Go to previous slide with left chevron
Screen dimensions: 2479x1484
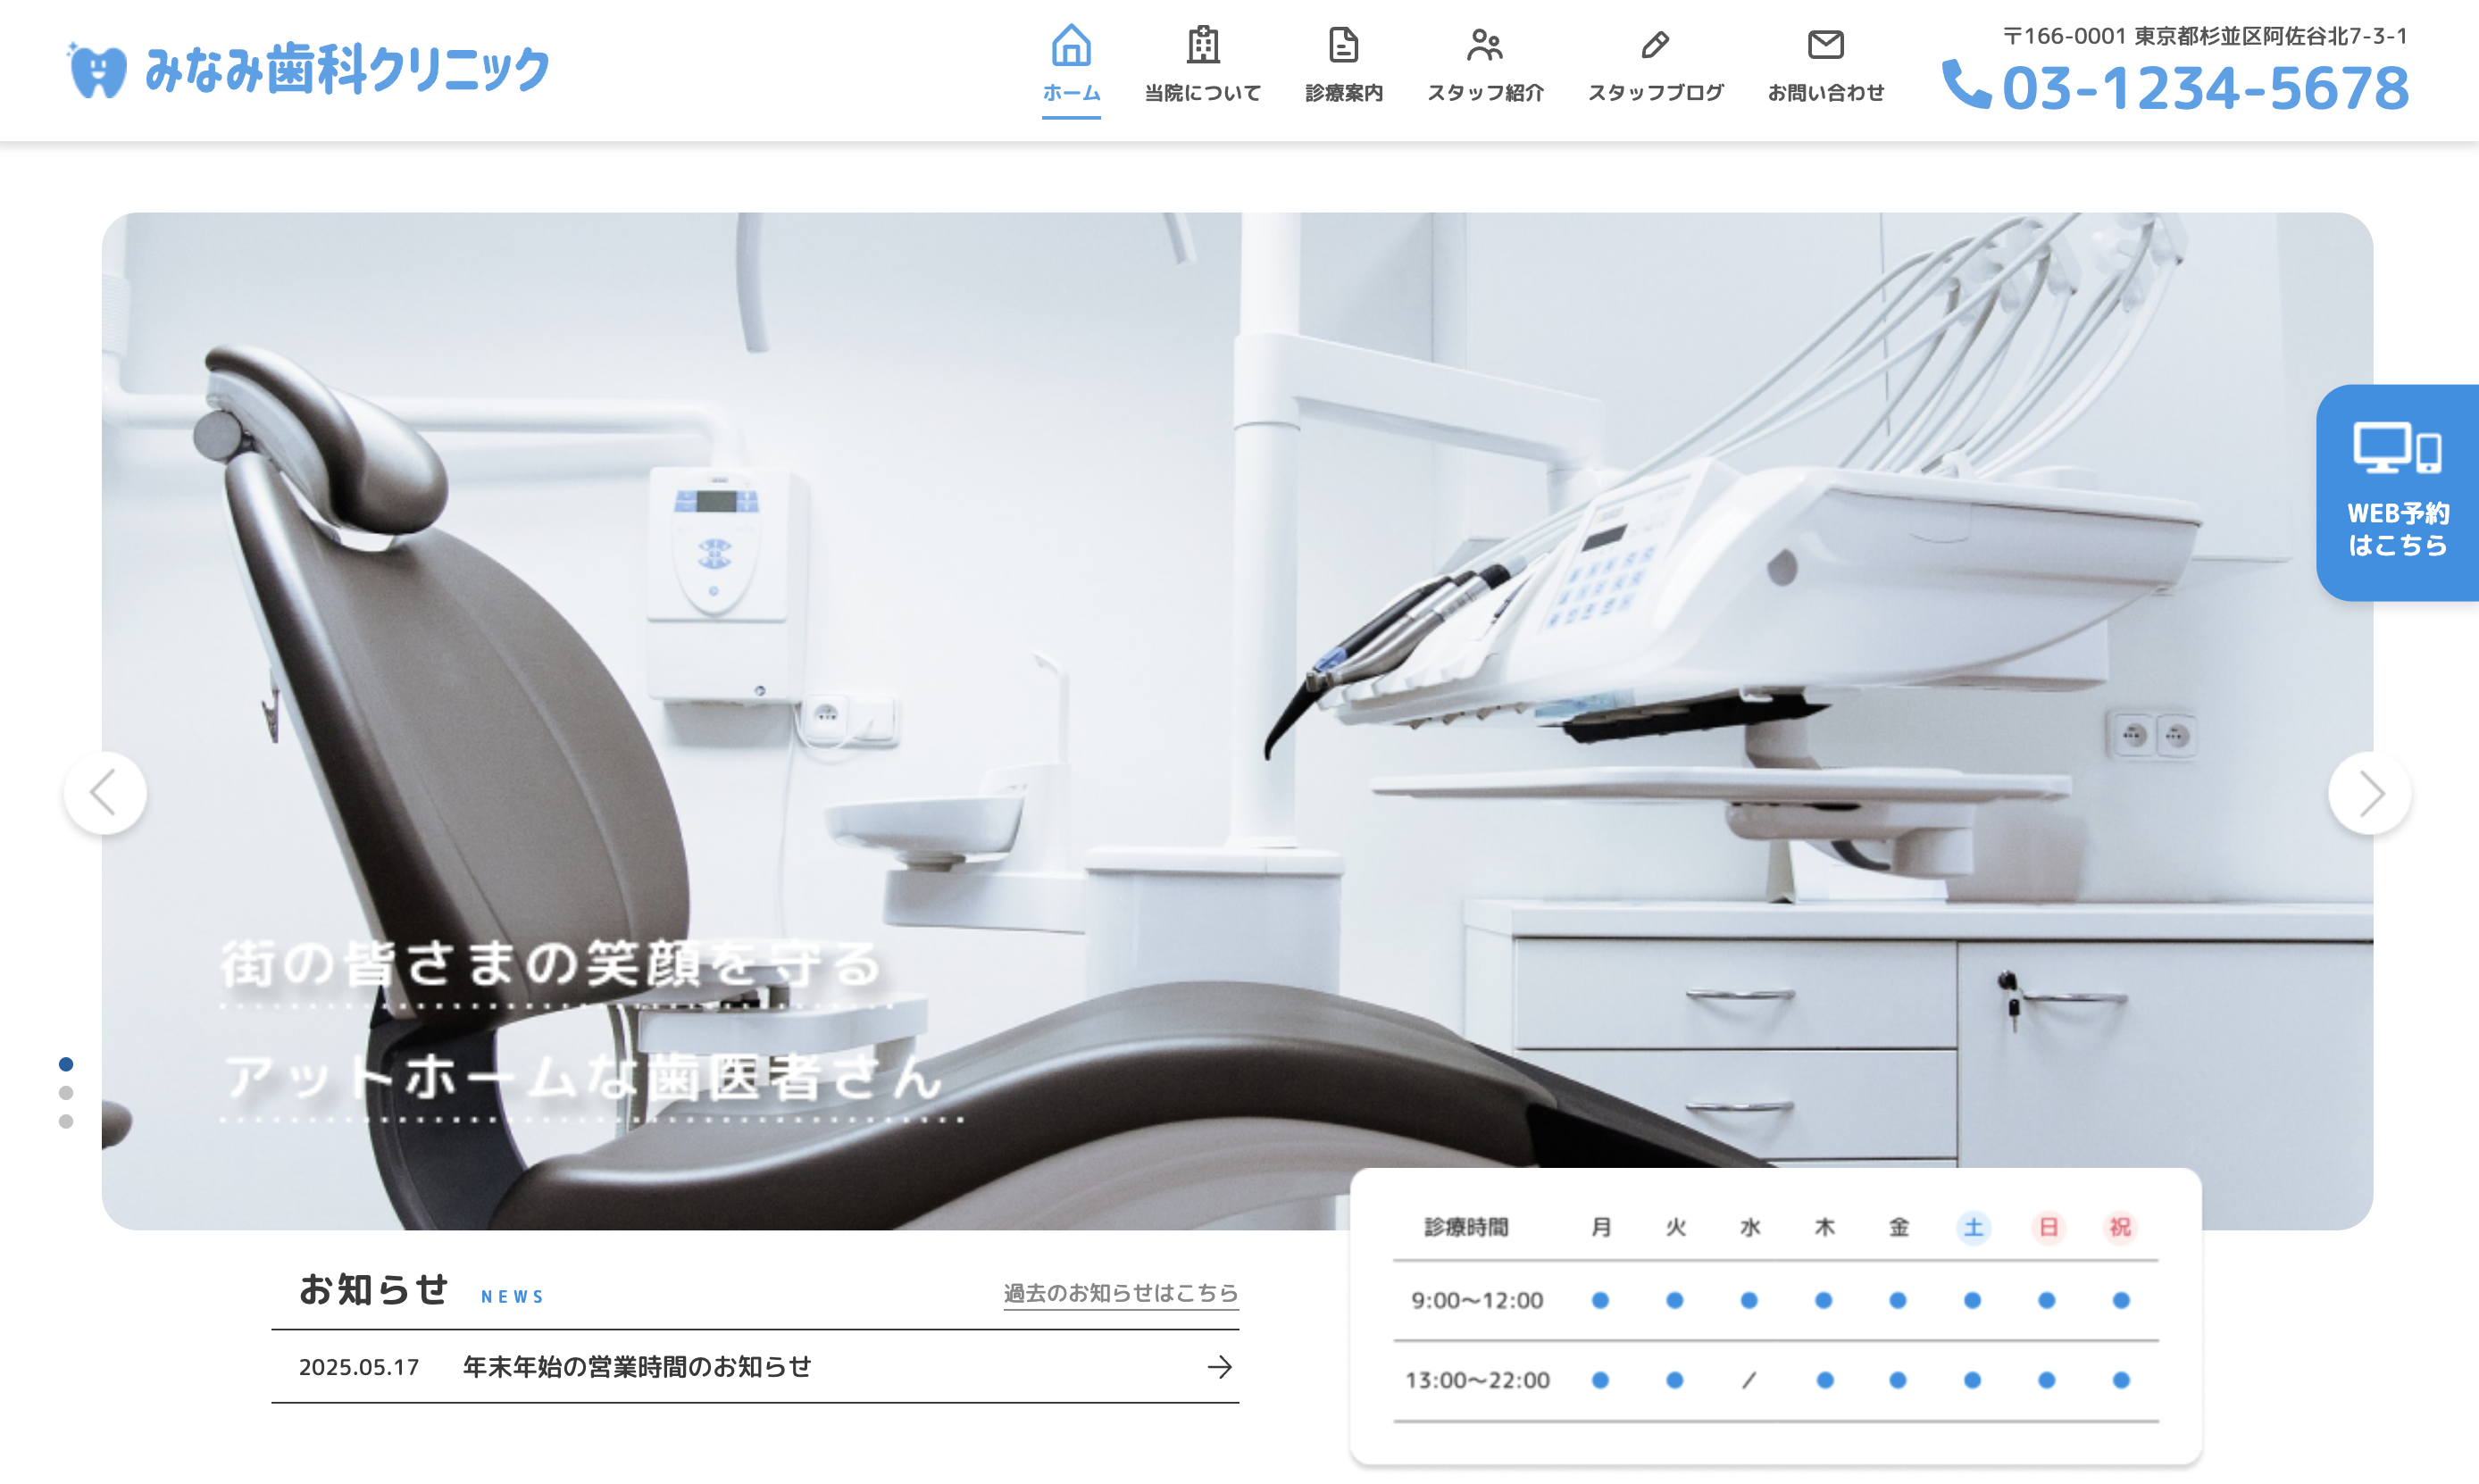point(105,793)
